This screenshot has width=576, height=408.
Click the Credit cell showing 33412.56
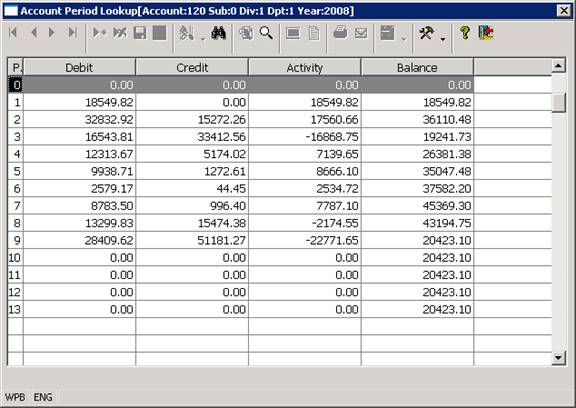point(192,137)
